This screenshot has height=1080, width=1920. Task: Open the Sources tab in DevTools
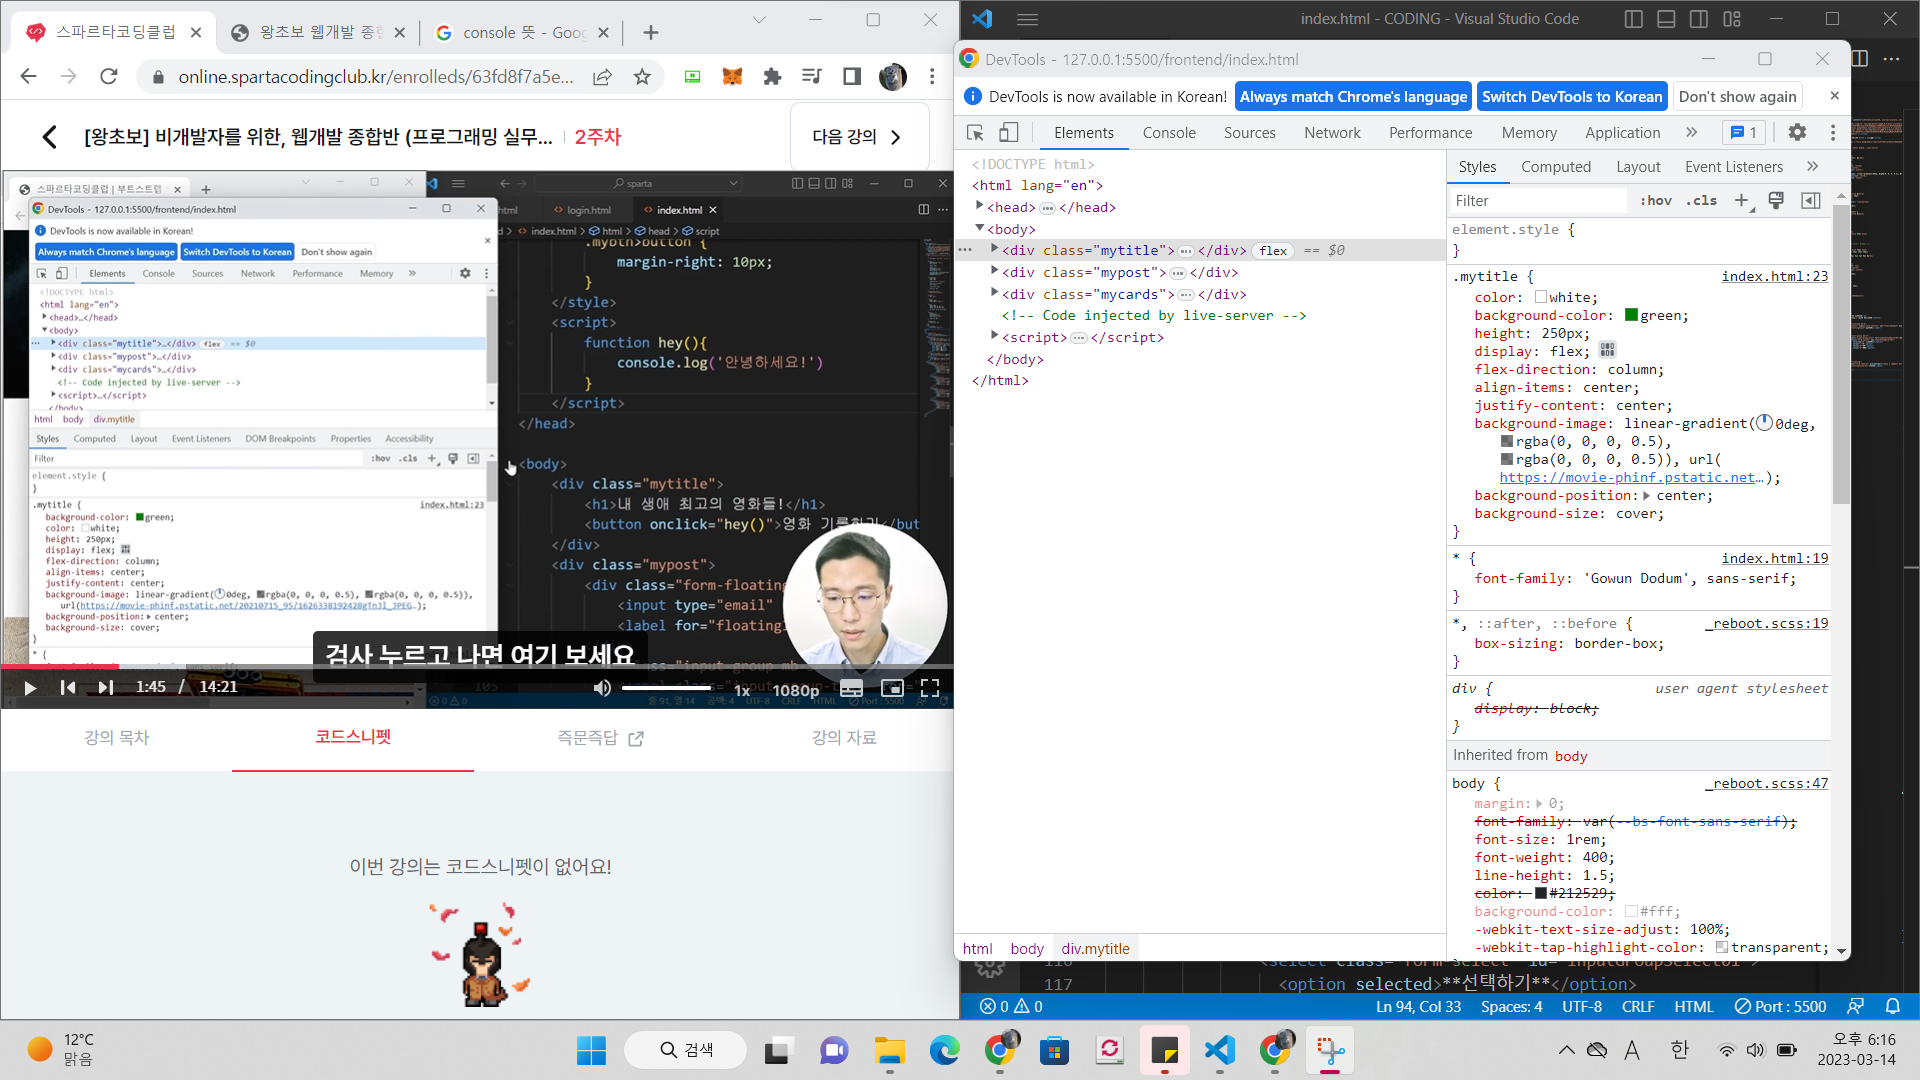(x=1249, y=133)
